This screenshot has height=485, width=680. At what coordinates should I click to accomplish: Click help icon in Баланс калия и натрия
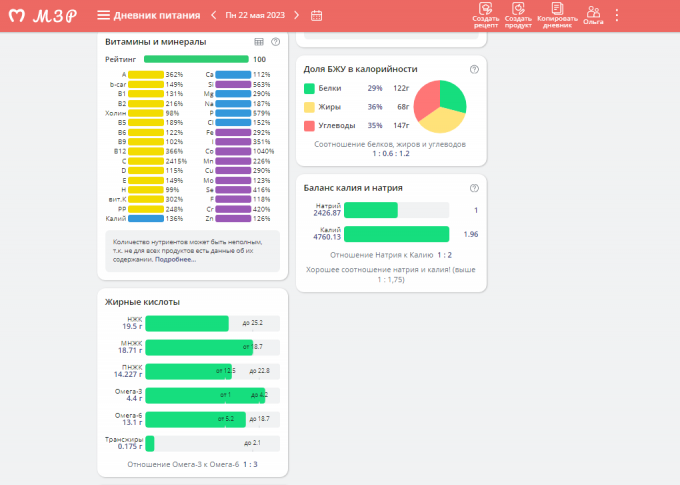click(474, 188)
